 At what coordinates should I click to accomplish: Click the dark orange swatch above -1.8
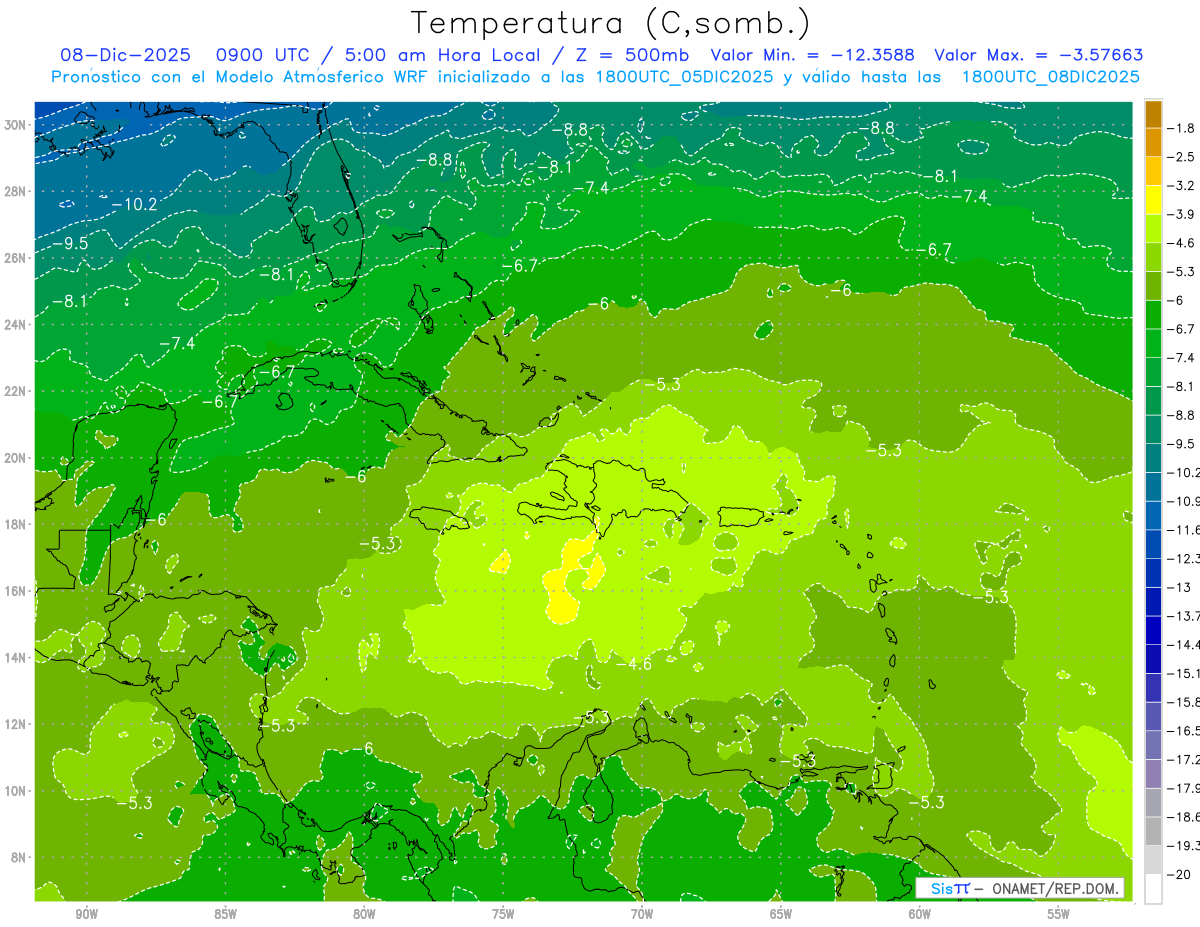tap(1153, 114)
